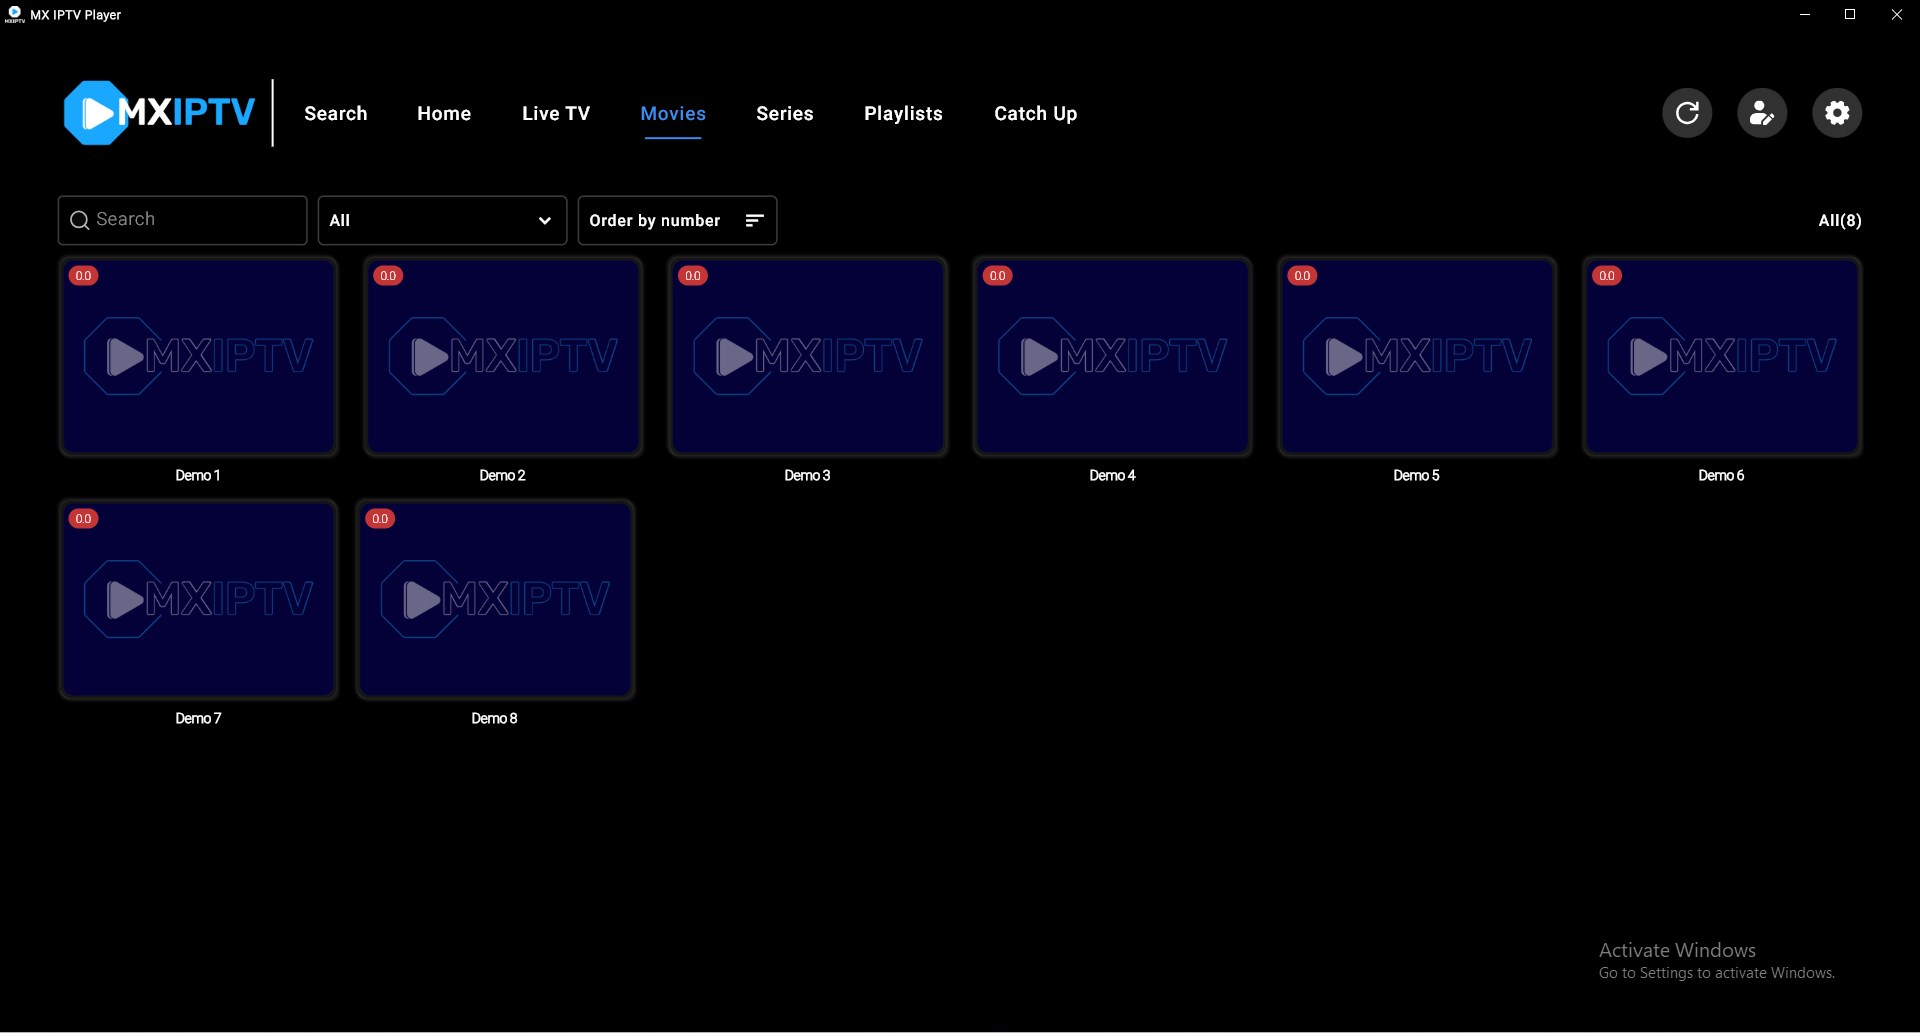Screen dimensions: 1920x1033
Task: Select the Demo 7 movie thumbnail
Action: click(198, 600)
